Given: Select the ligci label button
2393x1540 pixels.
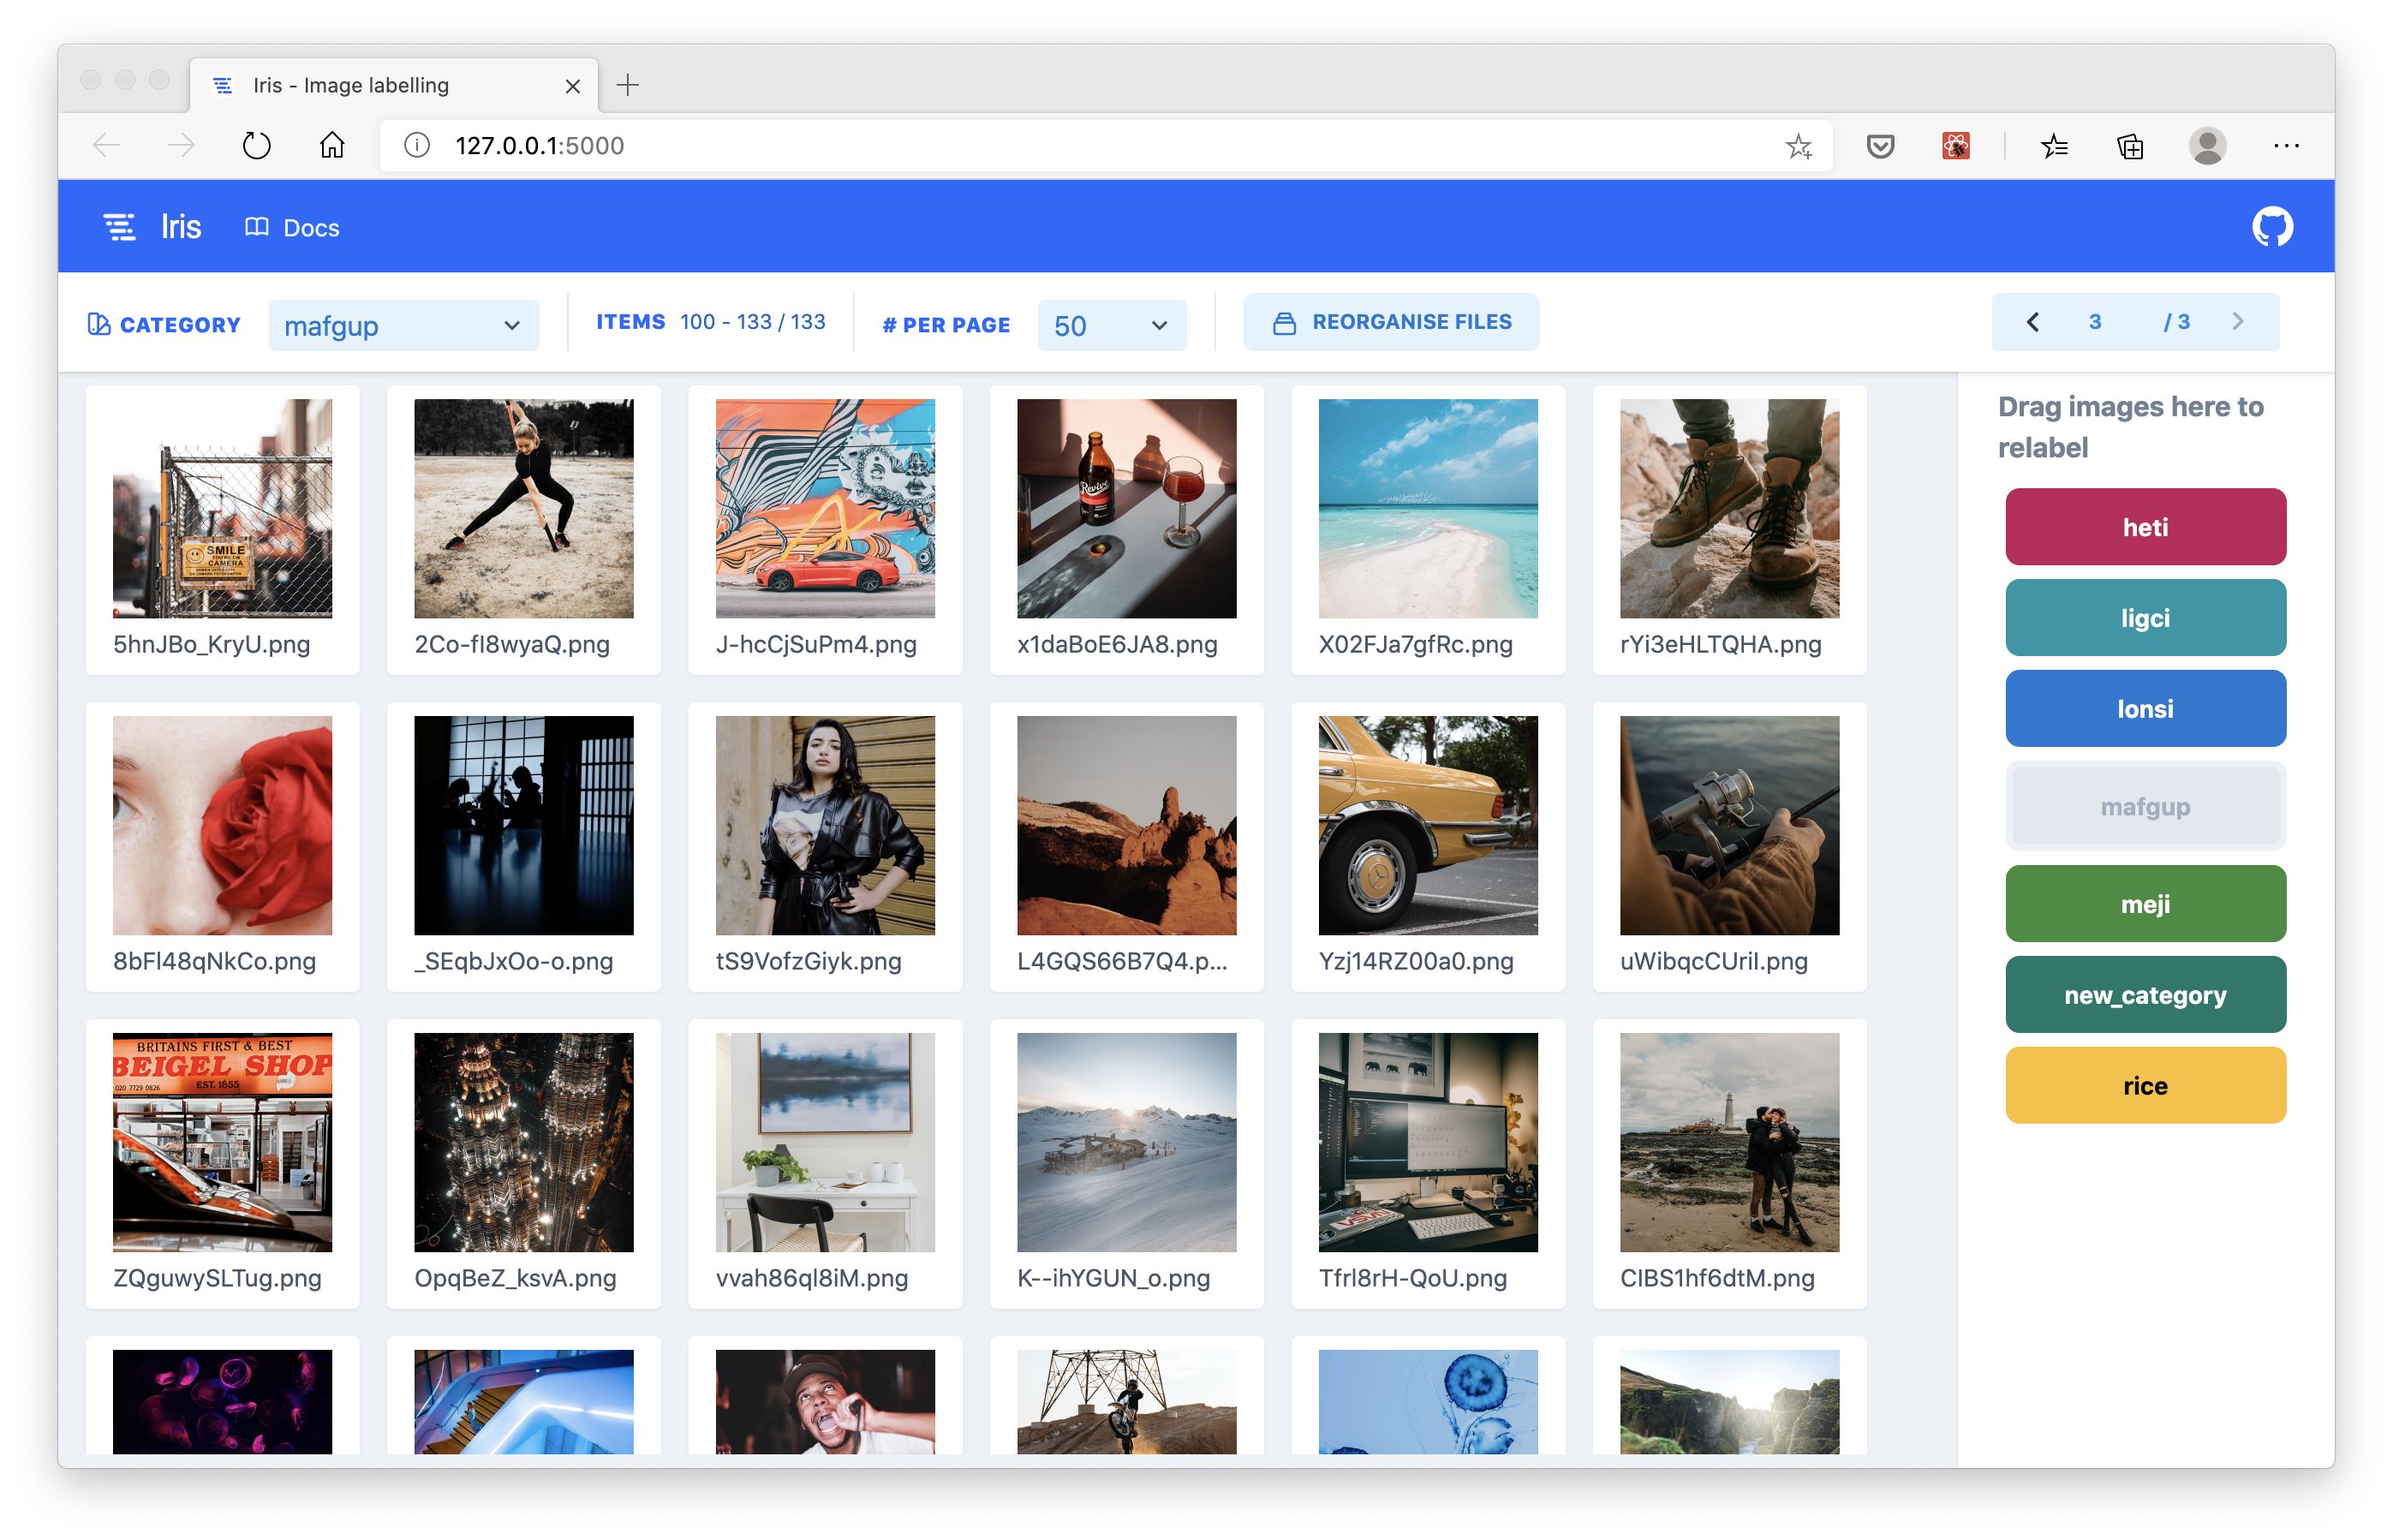Looking at the screenshot, I should pyautogui.click(x=2145, y=618).
